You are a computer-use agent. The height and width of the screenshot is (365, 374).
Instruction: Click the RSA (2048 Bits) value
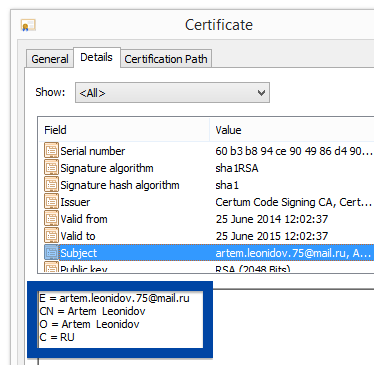[253, 268]
